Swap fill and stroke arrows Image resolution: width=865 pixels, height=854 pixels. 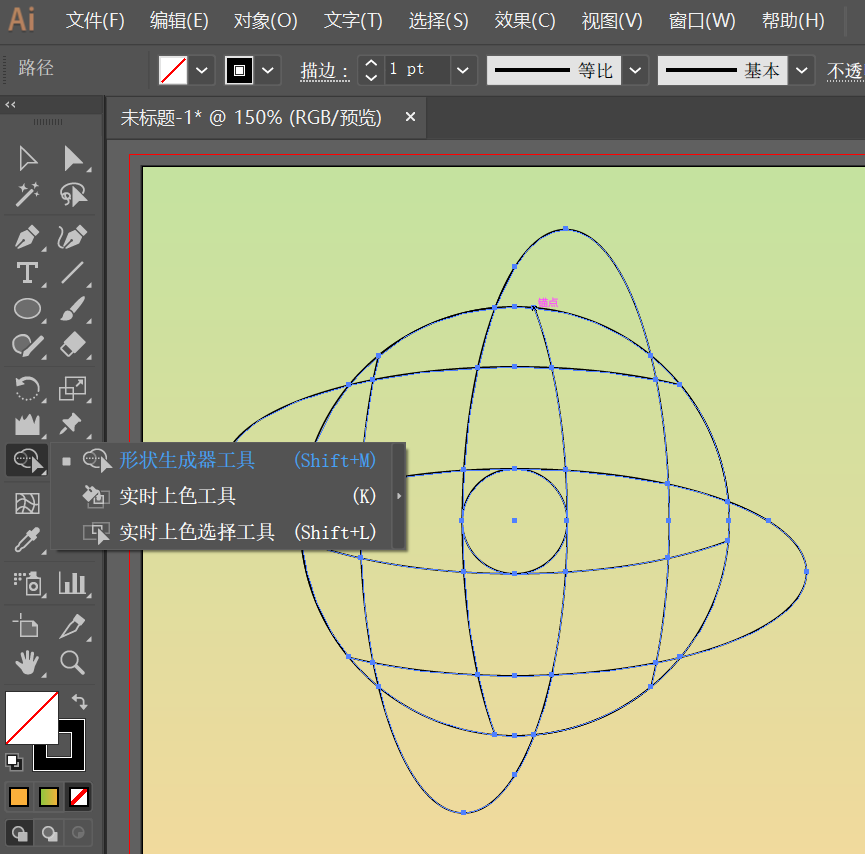click(80, 702)
